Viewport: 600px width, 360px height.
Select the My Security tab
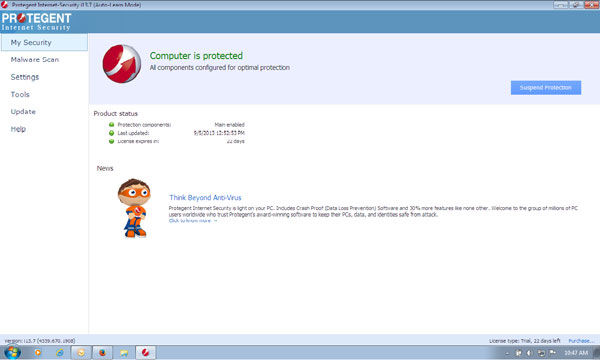pos(44,42)
